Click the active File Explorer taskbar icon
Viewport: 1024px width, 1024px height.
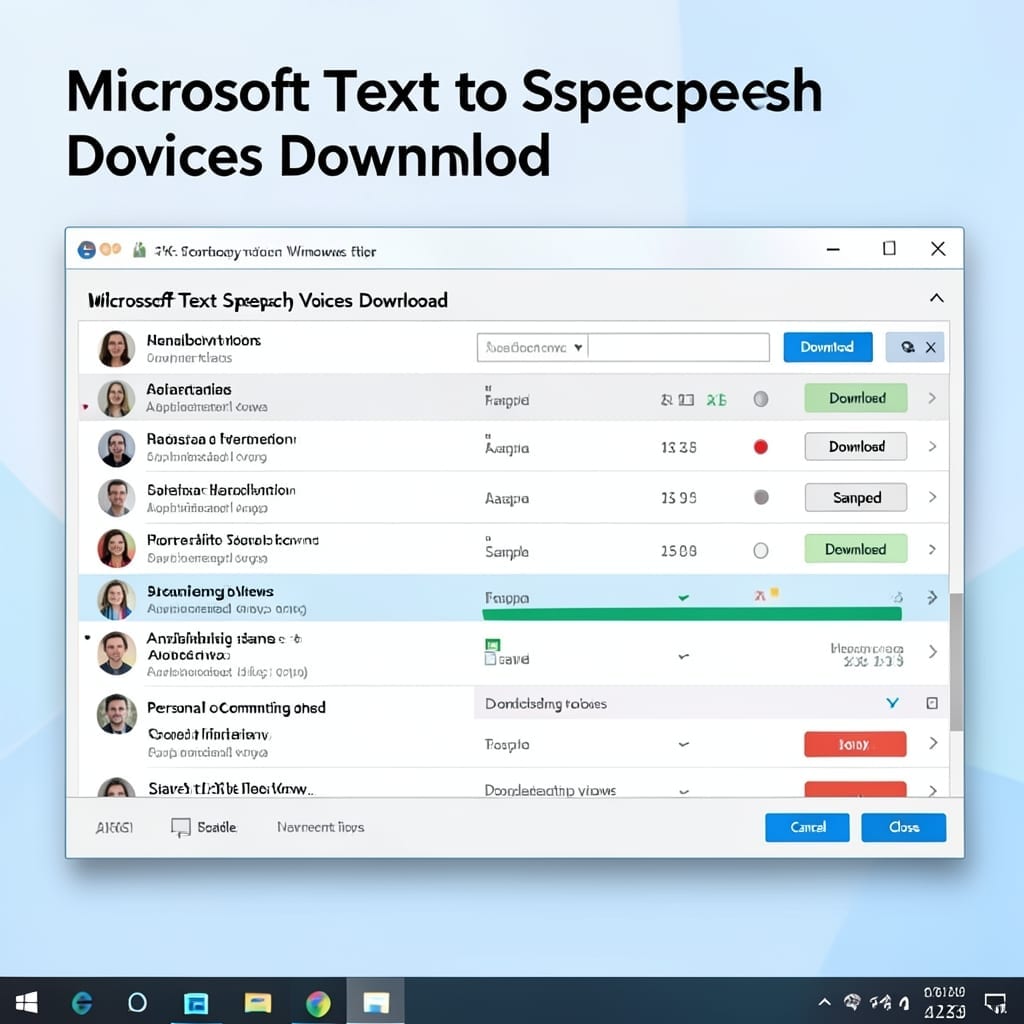(376, 1002)
